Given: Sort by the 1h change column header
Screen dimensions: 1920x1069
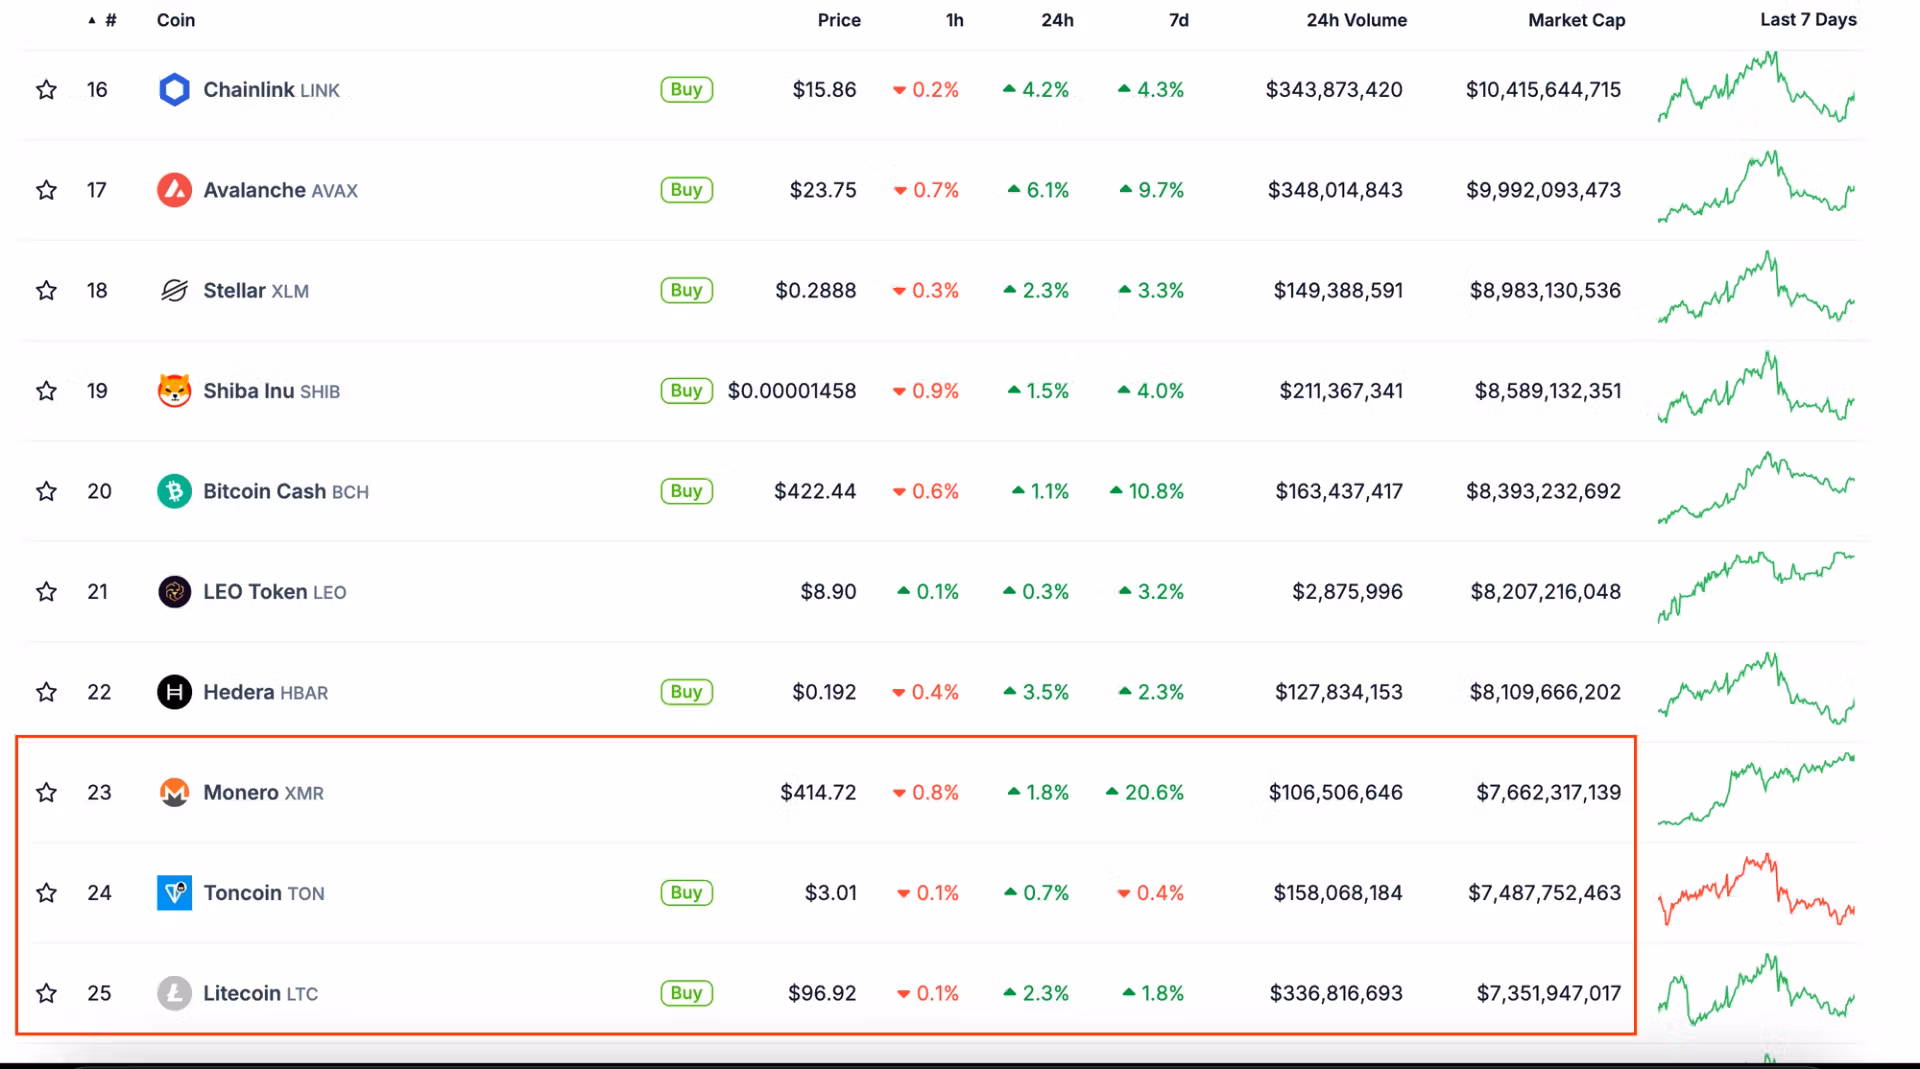Looking at the screenshot, I should click(x=955, y=20).
